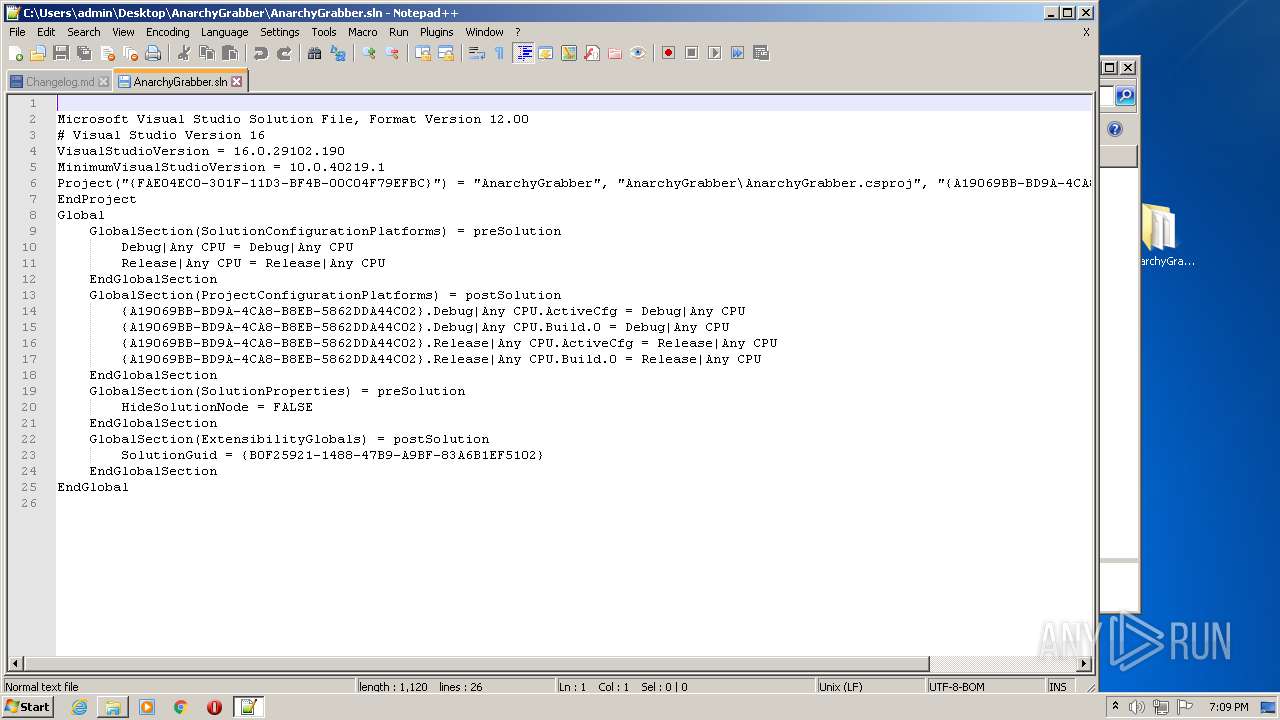The height and width of the screenshot is (720, 1280).
Task: Open the Edit menu
Action: pos(46,32)
